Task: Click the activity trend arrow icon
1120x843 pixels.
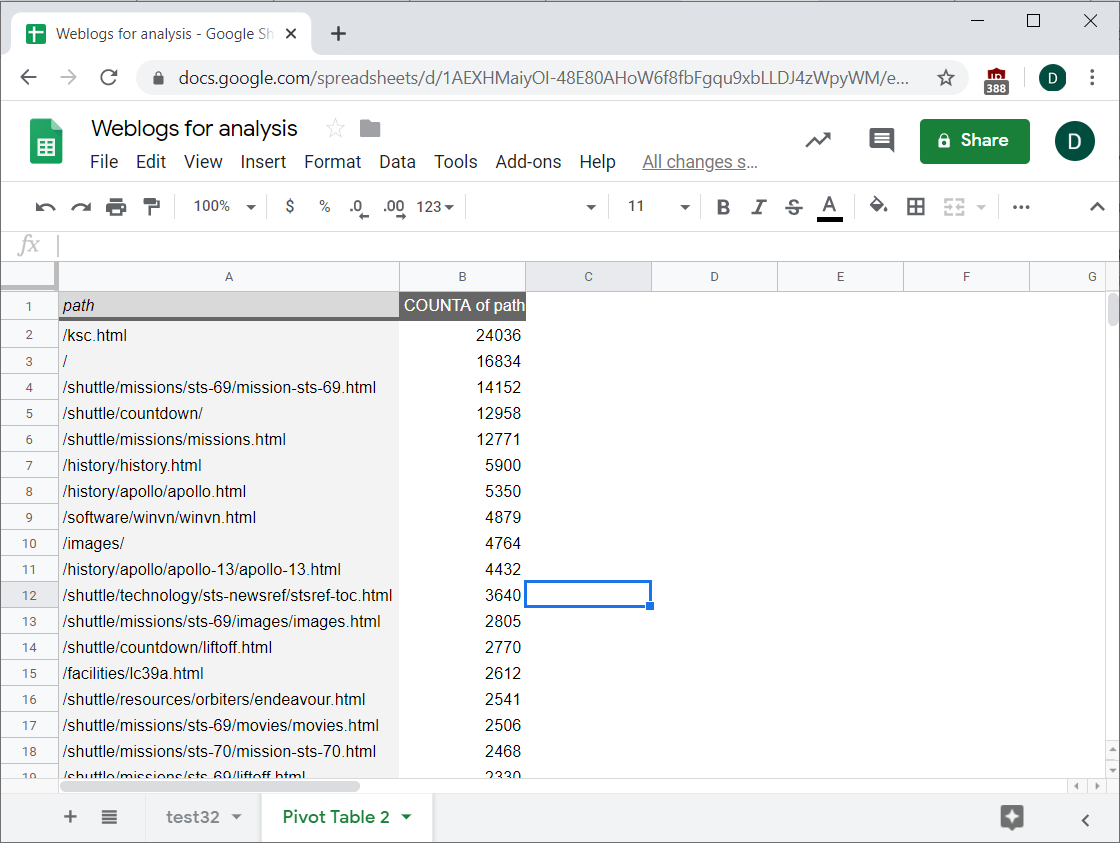Action: click(x=818, y=140)
